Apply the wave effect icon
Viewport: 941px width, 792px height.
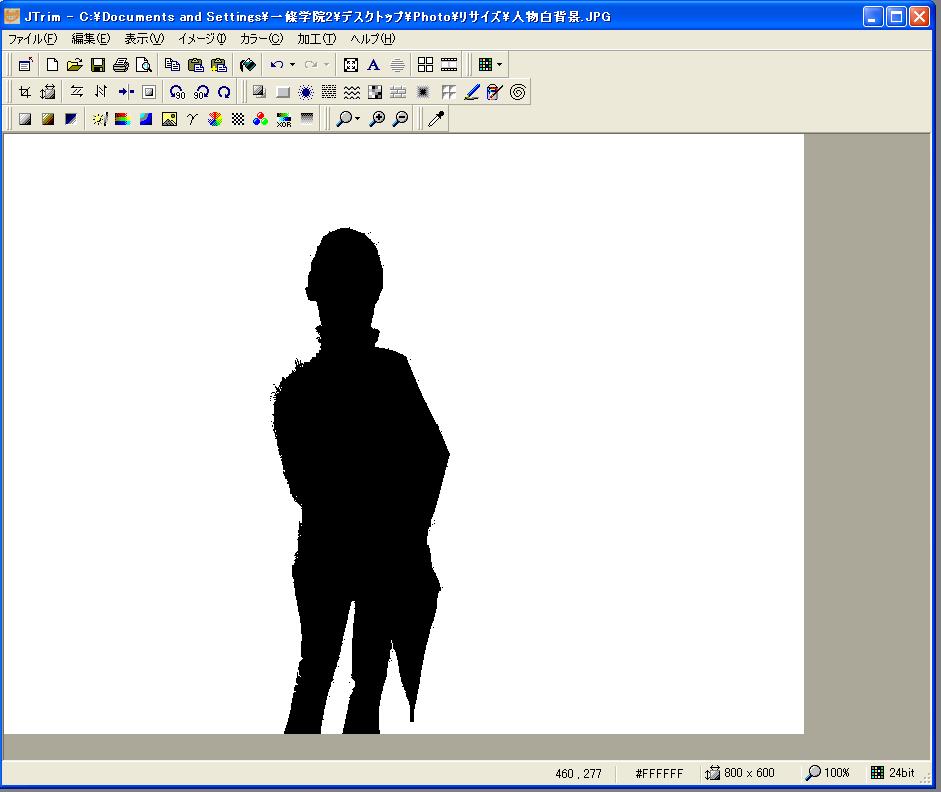[352, 92]
